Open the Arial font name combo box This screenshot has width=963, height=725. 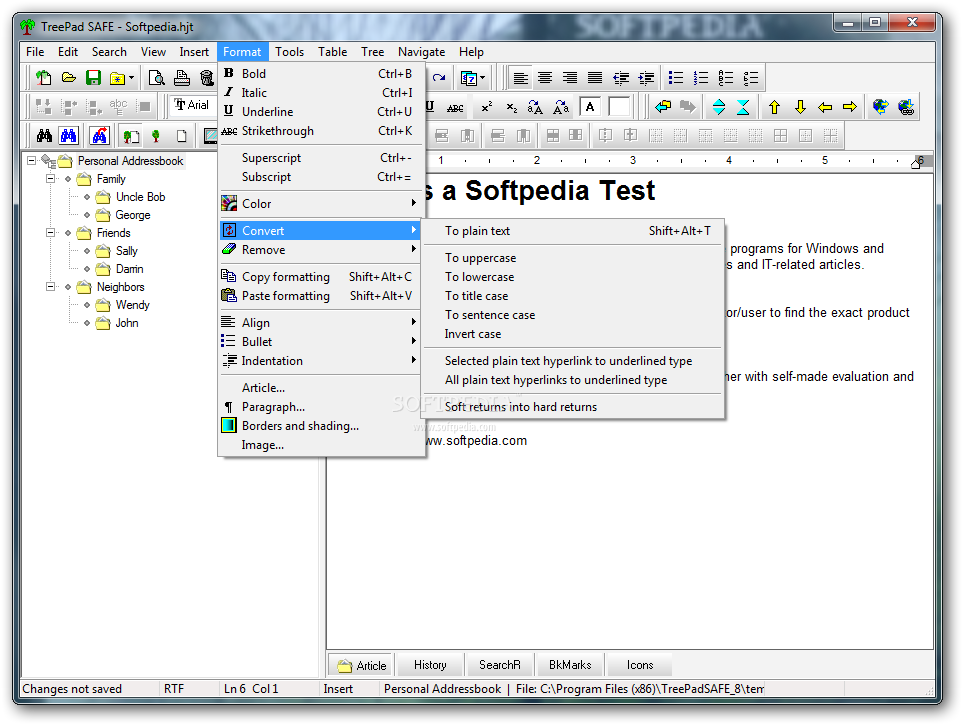pos(194,105)
